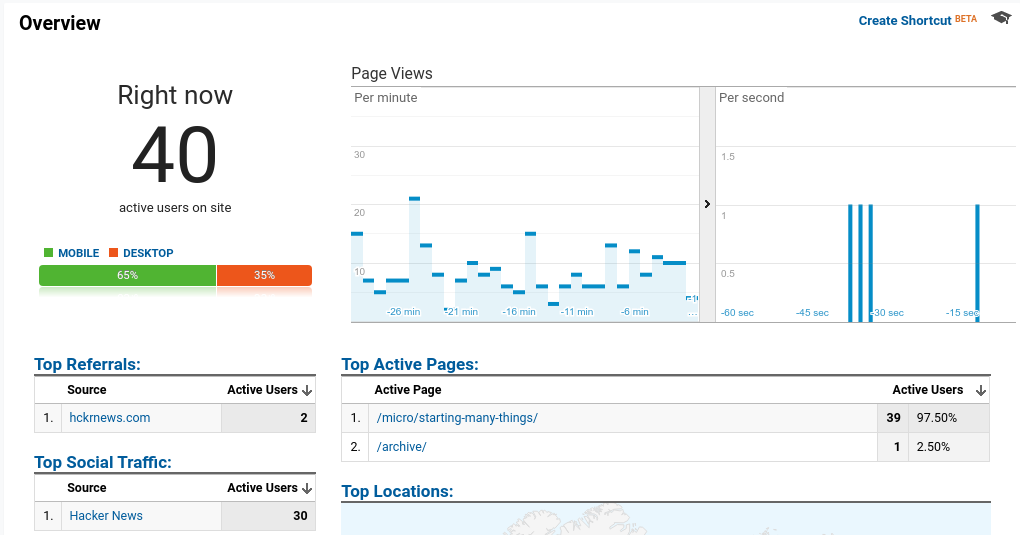The height and width of the screenshot is (535, 1020).
Task: Click the -45 sec axis label
Action: 812,312
